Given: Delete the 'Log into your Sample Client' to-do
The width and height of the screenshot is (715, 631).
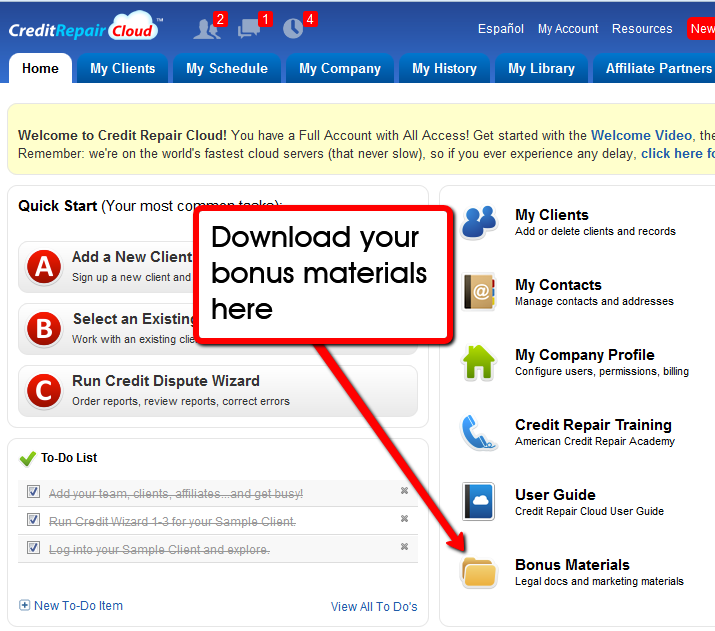Looking at the screenshot, I should tap(404, 546).
